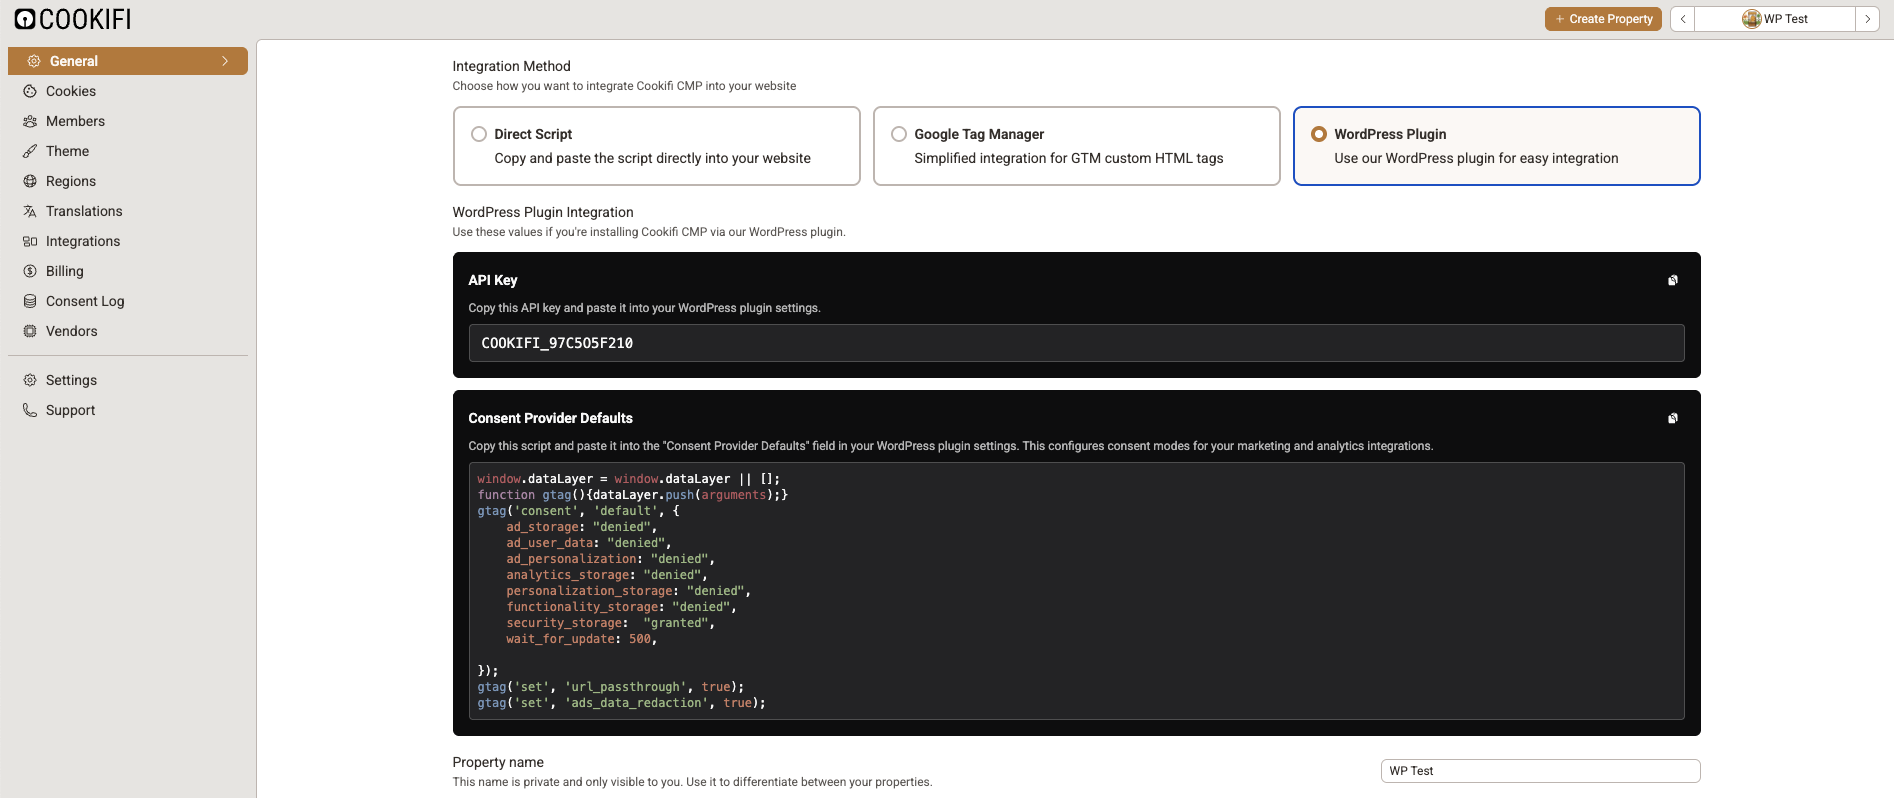The width and height of the screenshot is (1894, 798).
Task: Open the Vendors menu item
Action: point(128,331)
